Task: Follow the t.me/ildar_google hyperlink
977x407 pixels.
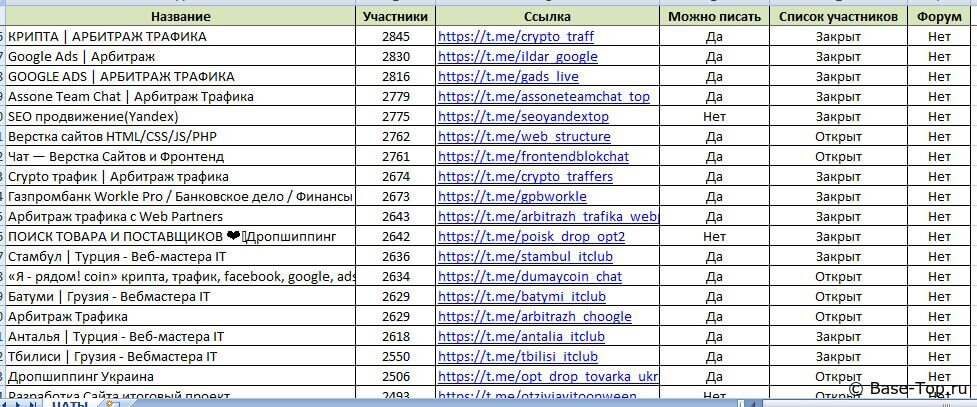Action: (517, 57)
